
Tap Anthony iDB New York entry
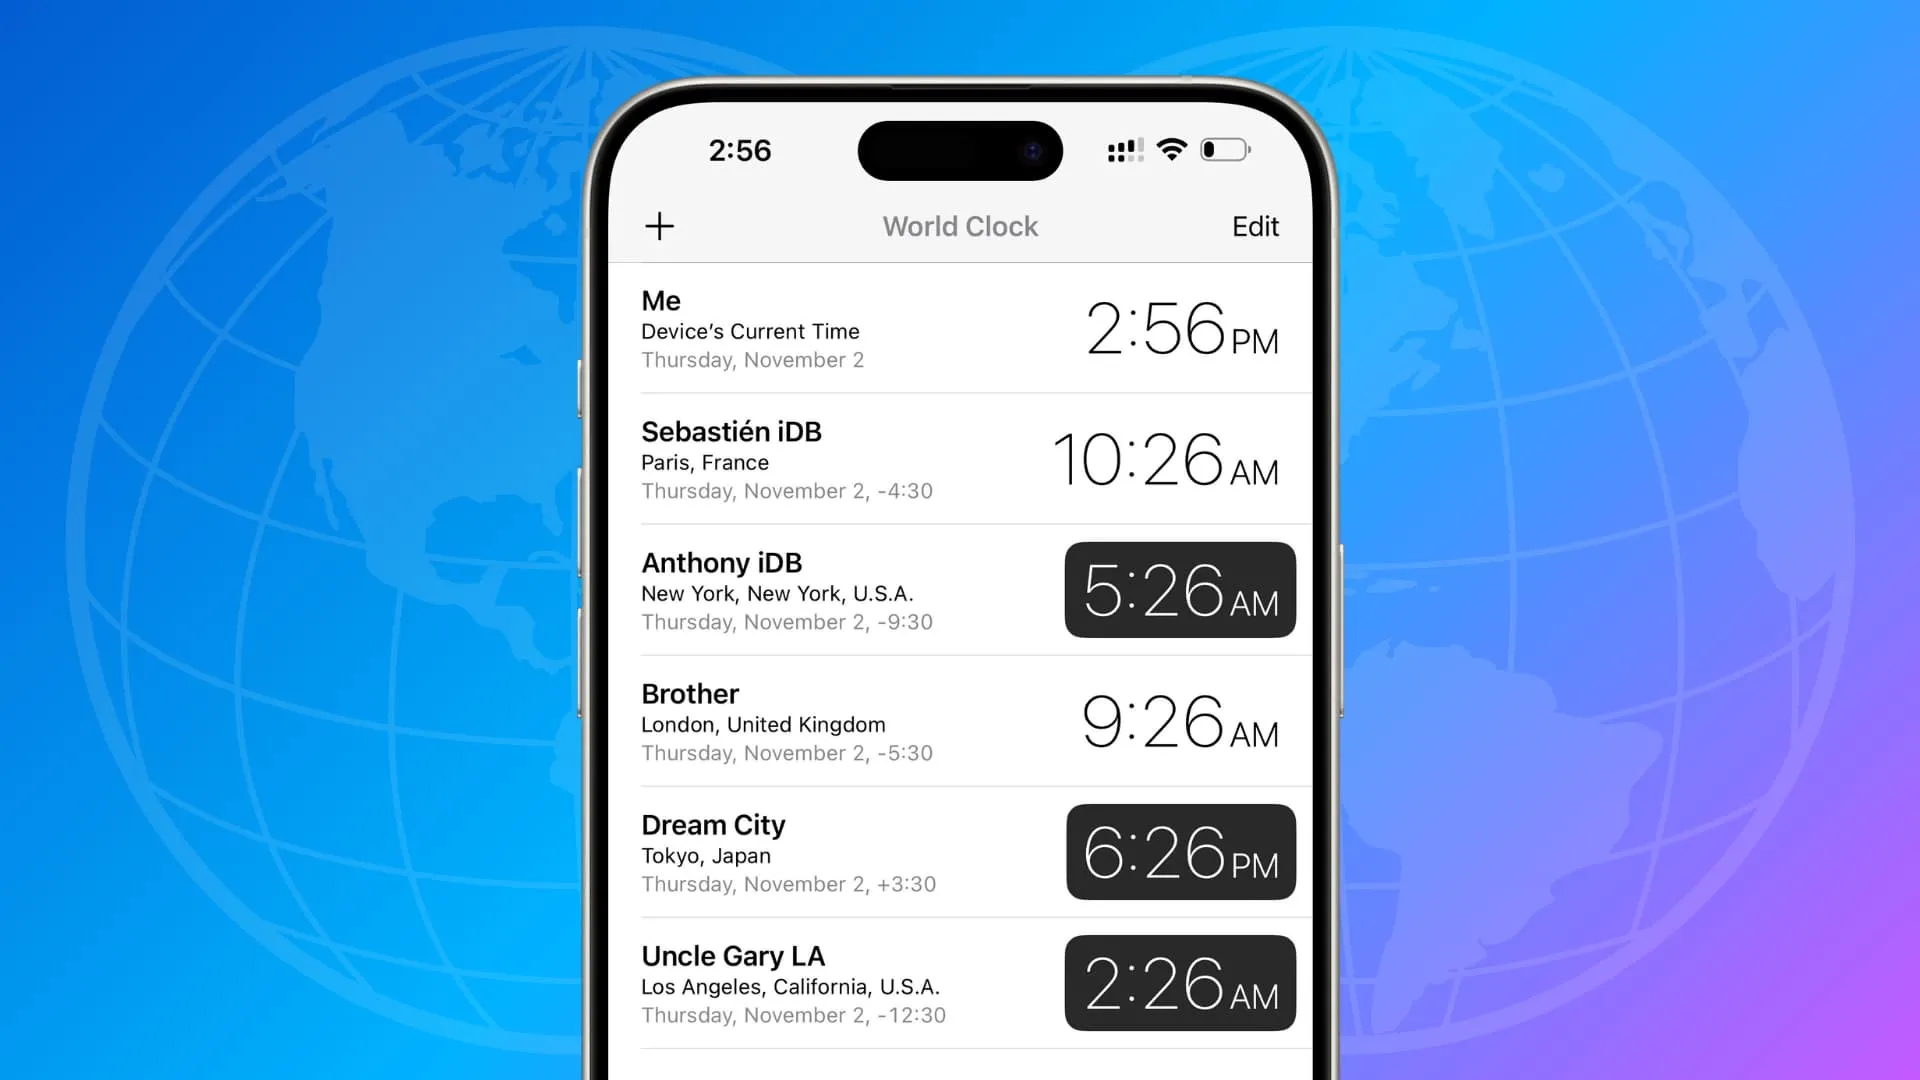pos(959,589)
